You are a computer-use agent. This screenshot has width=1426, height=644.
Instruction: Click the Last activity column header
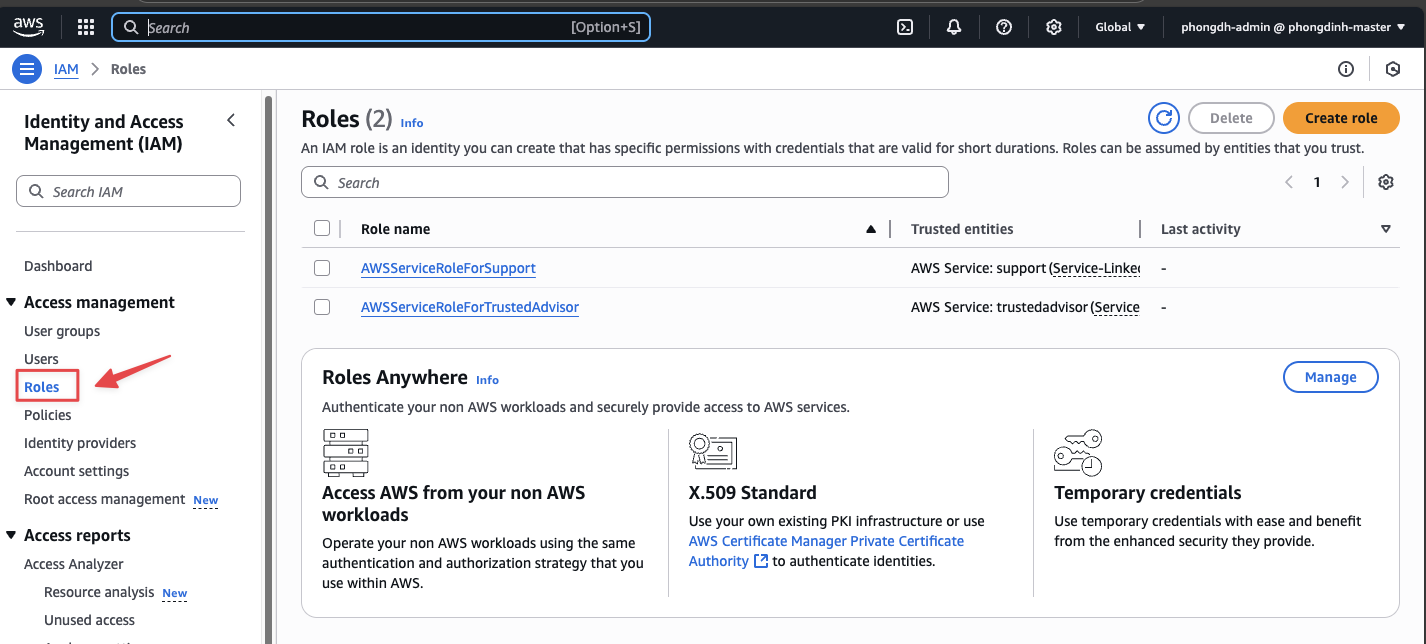click(x=1200, y=229)
